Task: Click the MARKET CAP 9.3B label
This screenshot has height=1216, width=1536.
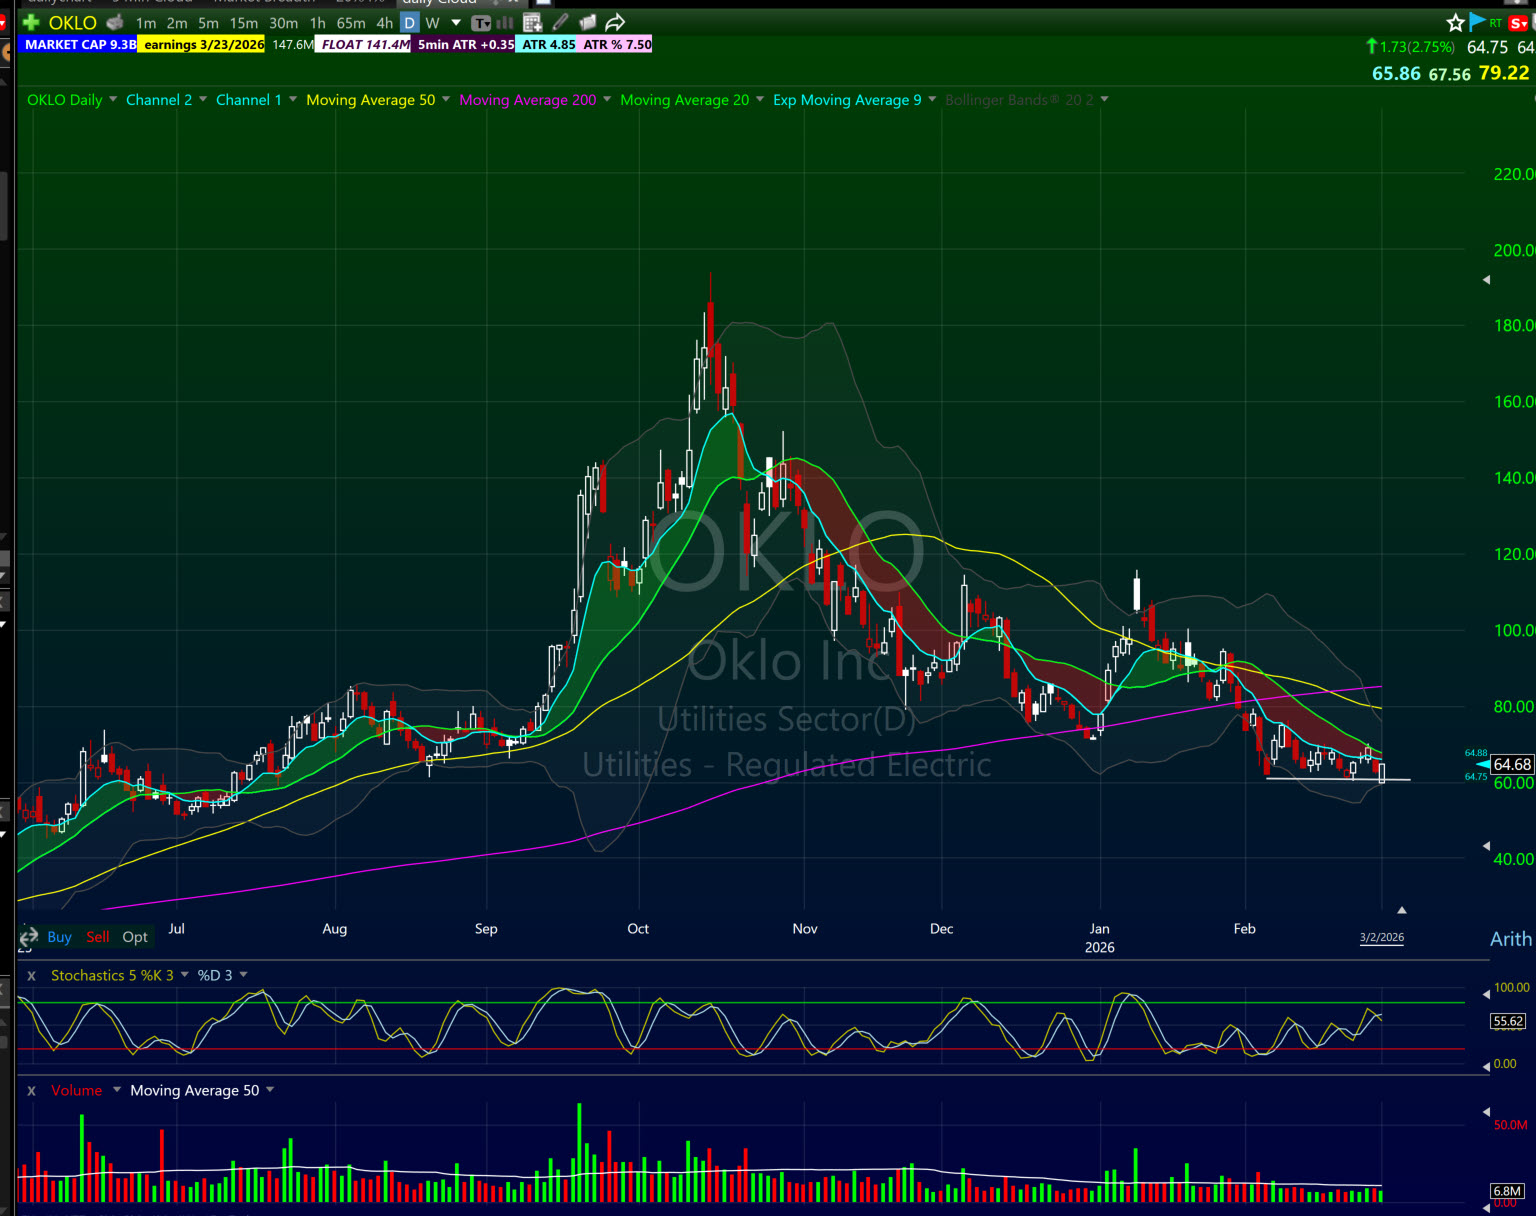Action: (79, 44)
